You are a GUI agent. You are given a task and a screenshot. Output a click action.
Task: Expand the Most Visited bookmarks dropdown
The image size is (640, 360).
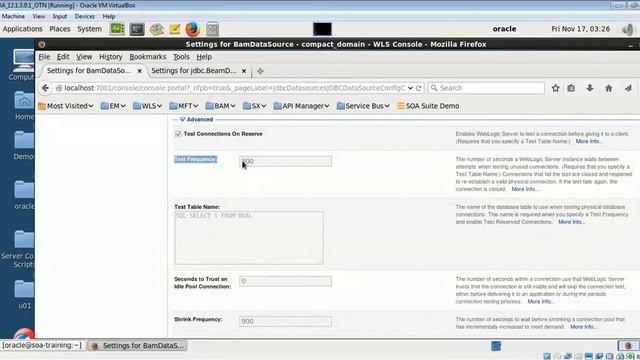click(x=66, y=106)
